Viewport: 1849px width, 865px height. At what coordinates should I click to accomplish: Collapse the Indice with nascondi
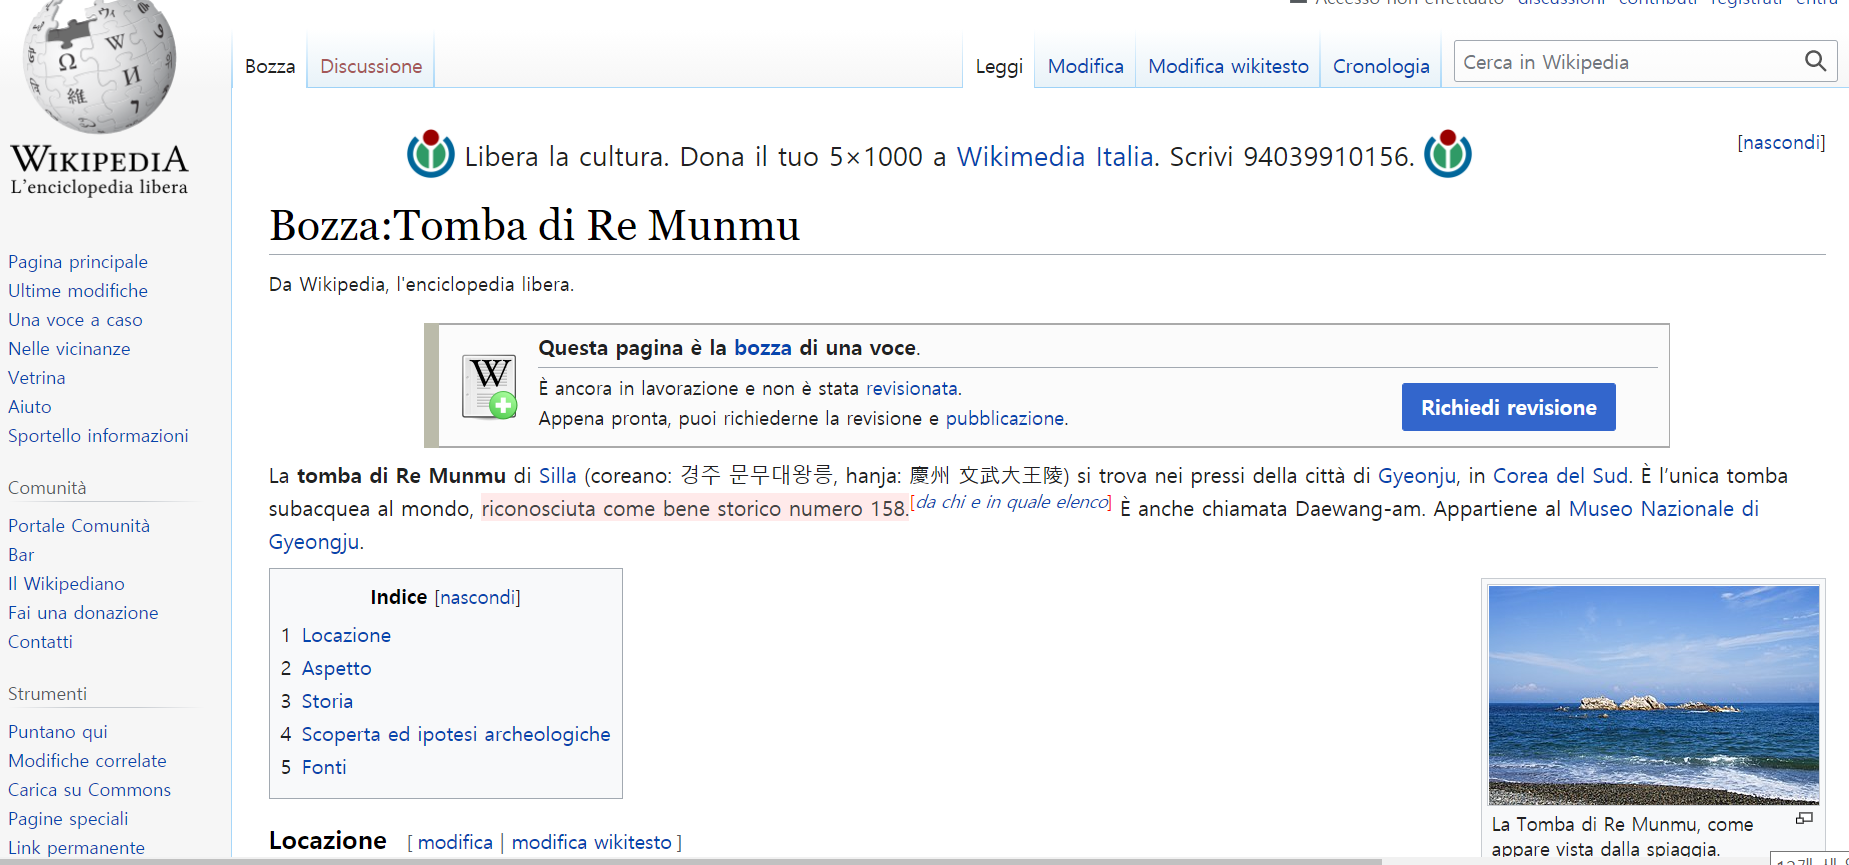coord(477,597)
